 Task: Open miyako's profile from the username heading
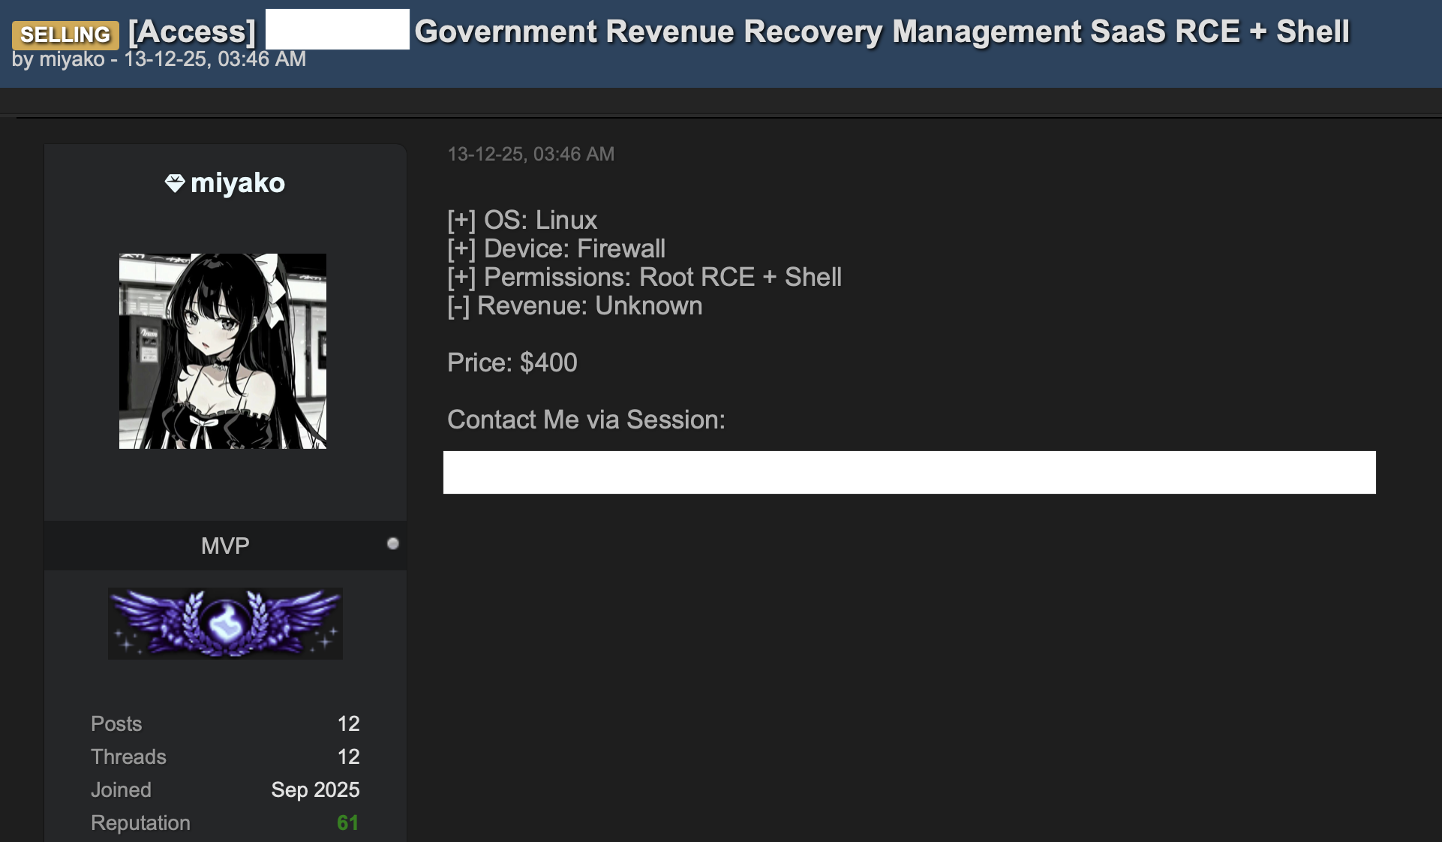[240, 182]
